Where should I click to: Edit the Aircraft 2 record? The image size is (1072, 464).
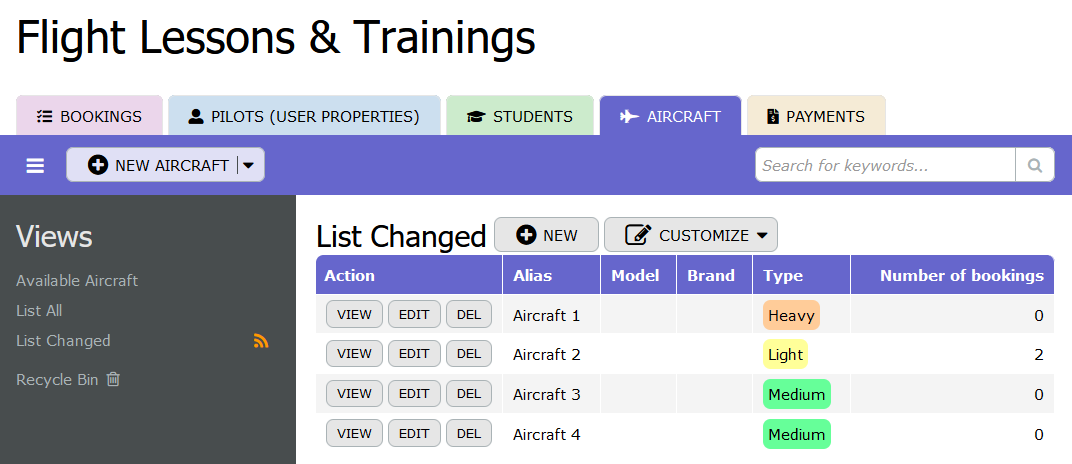pyautogui.click(x=414, y=354)
